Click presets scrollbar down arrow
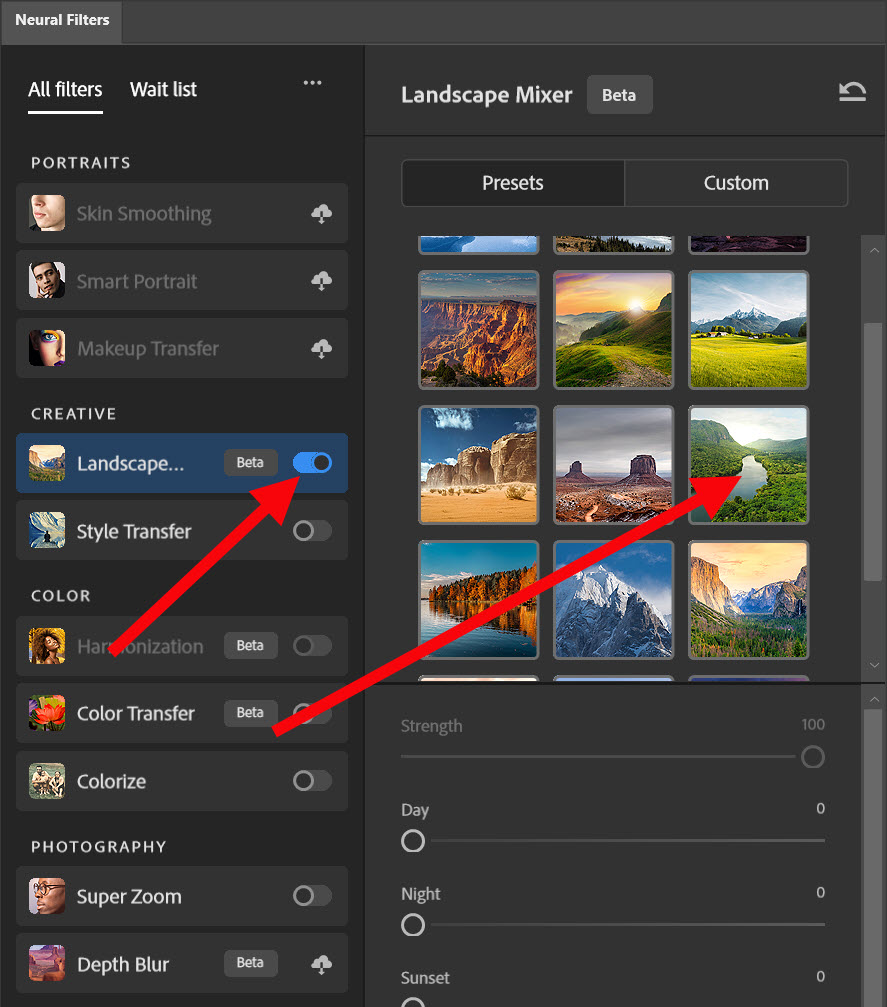Image resolution: width=887 pixels, height=1007 pixels. [x=874, y=665]
